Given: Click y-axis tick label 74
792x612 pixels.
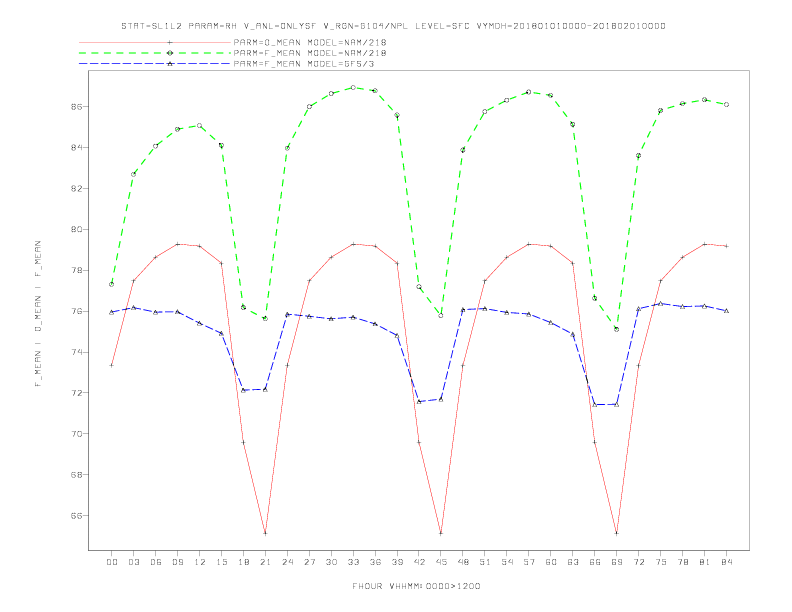Looking at the screenshot, I should [x=76, y=352].
